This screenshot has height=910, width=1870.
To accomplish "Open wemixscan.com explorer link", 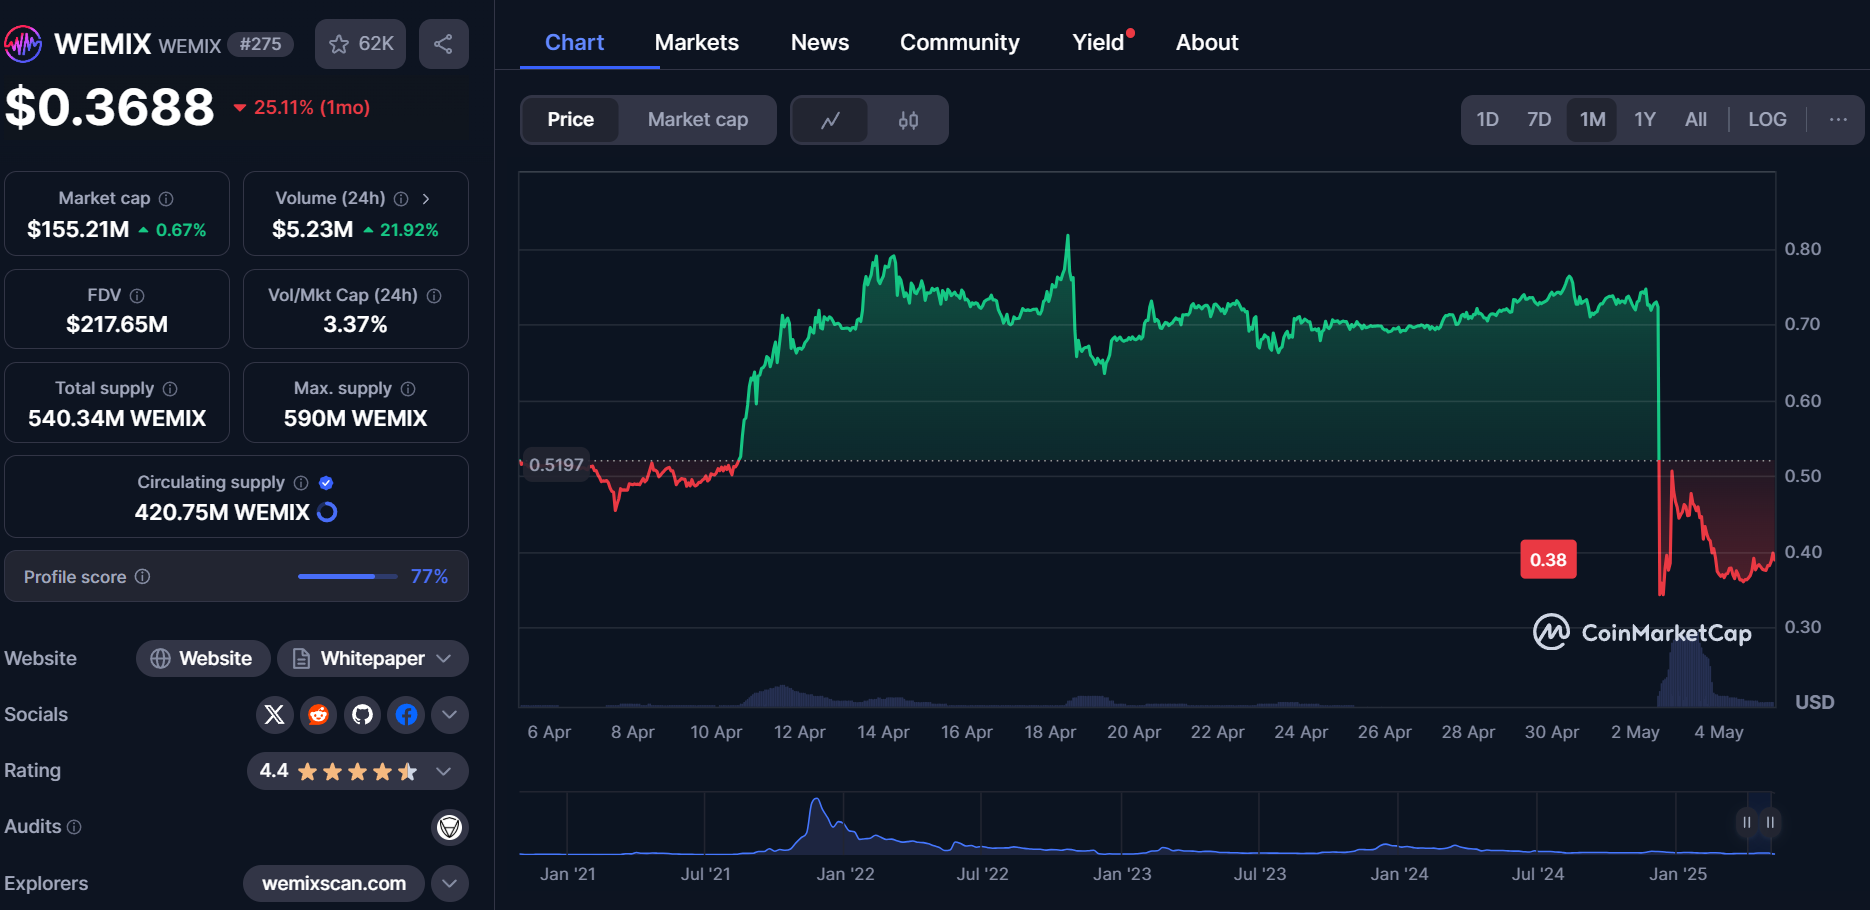I will click(x=334, y=883).
